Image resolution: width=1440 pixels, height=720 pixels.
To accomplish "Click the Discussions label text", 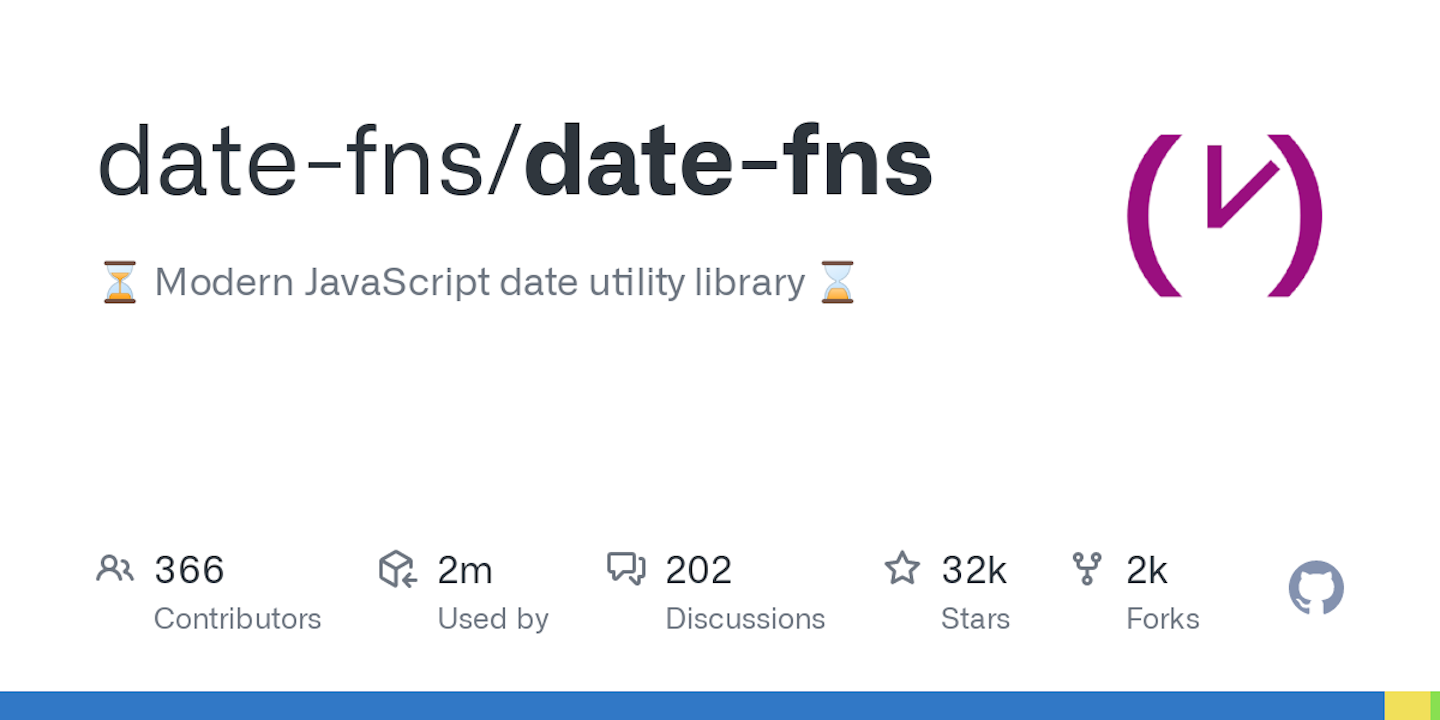I will 745,619.
